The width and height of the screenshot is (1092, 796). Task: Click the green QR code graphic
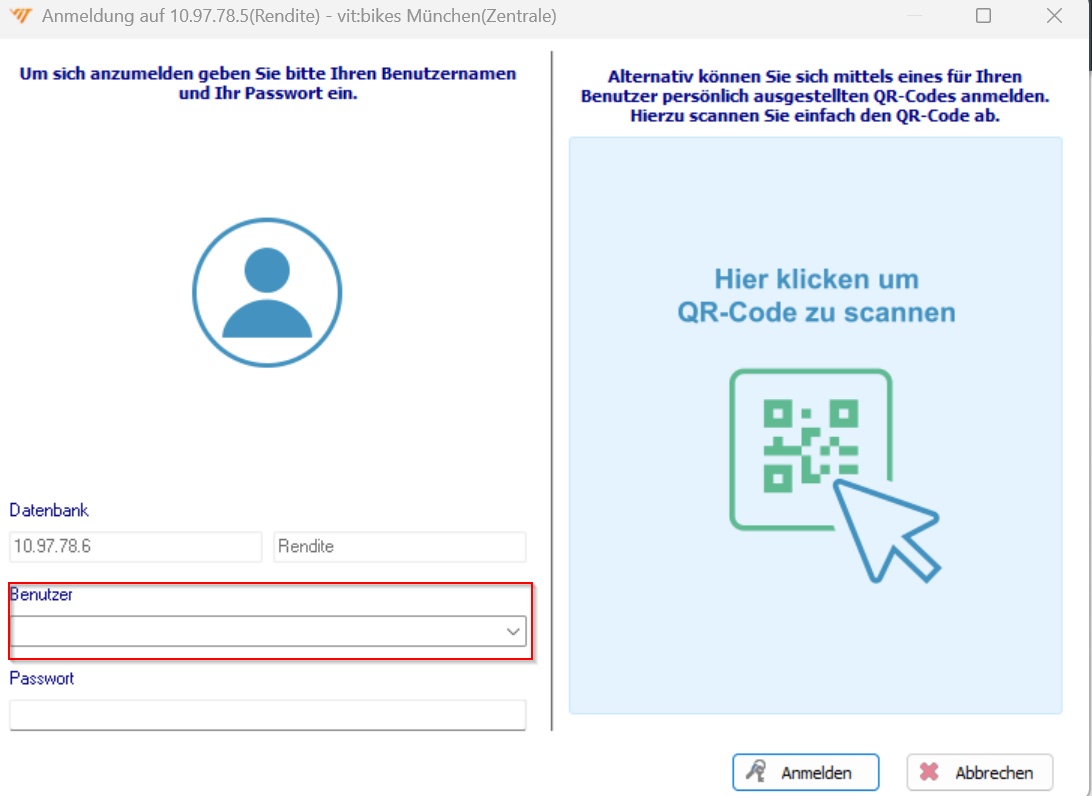tap(810, 445)
